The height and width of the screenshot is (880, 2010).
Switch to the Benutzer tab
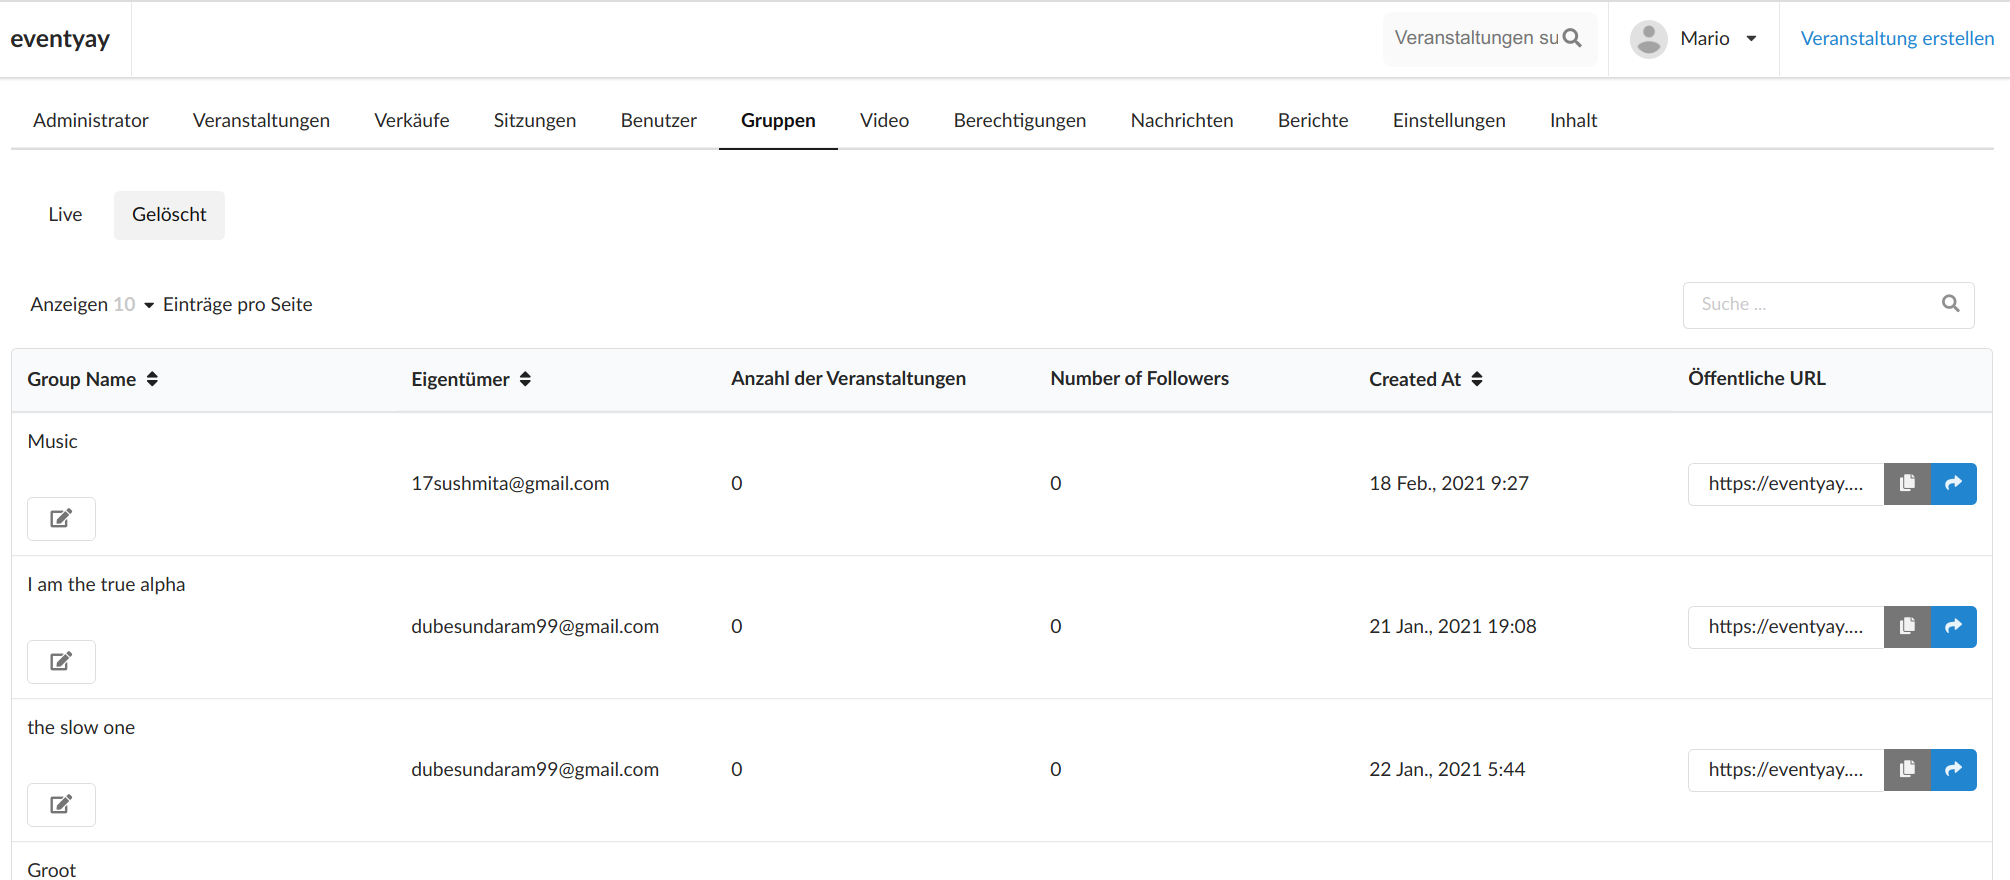658,121
